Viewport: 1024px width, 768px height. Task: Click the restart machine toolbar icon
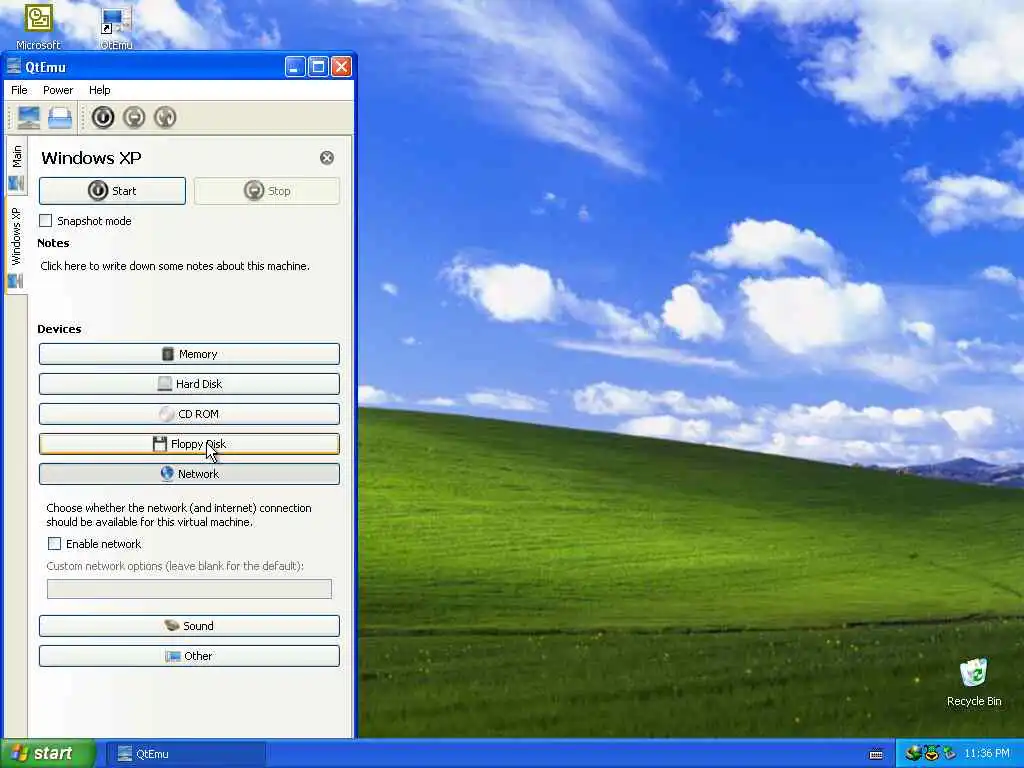[x=165, y=118]
